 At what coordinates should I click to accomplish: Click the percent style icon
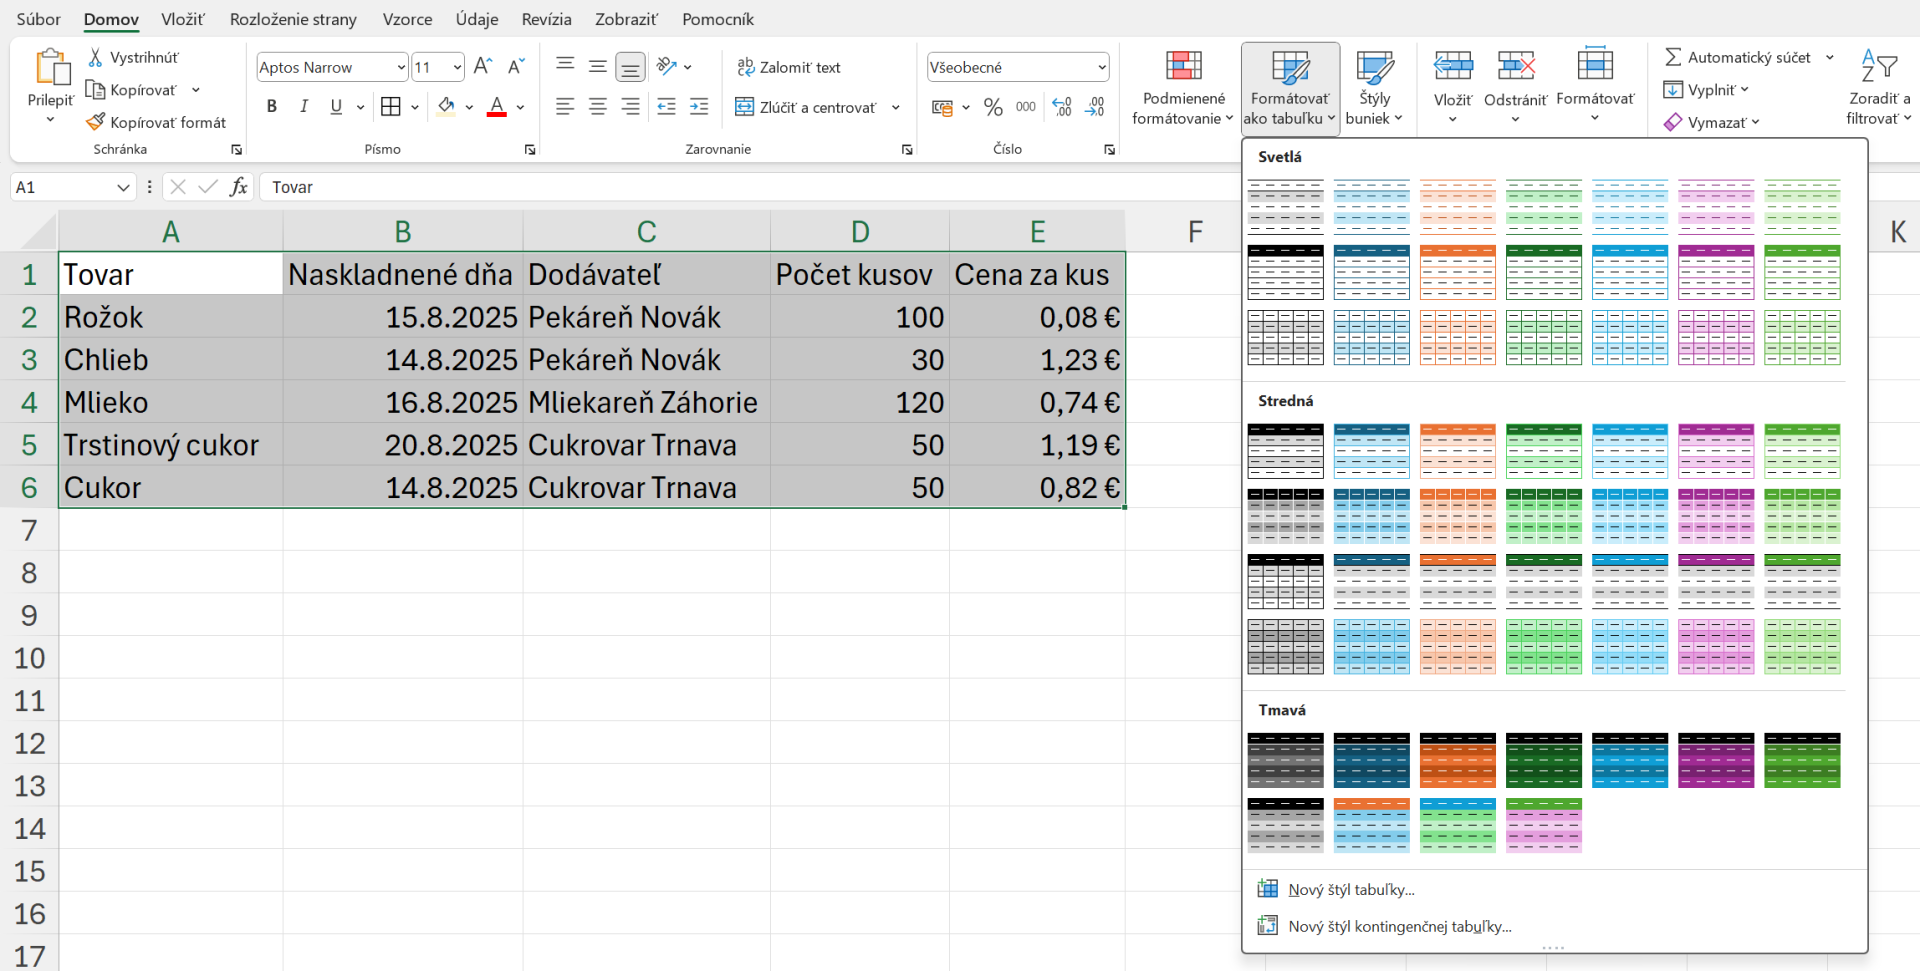[993, 107]
